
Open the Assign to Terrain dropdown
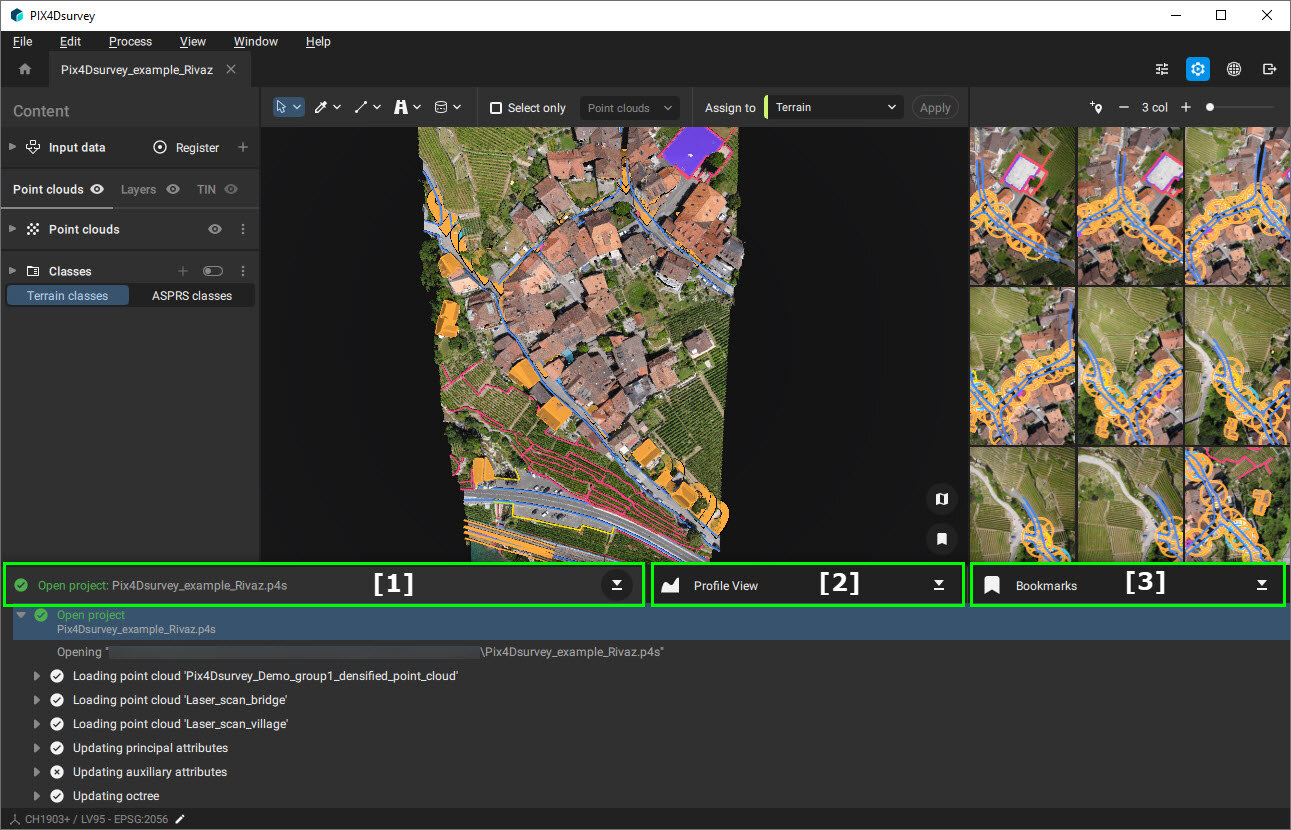pos(836,107)
